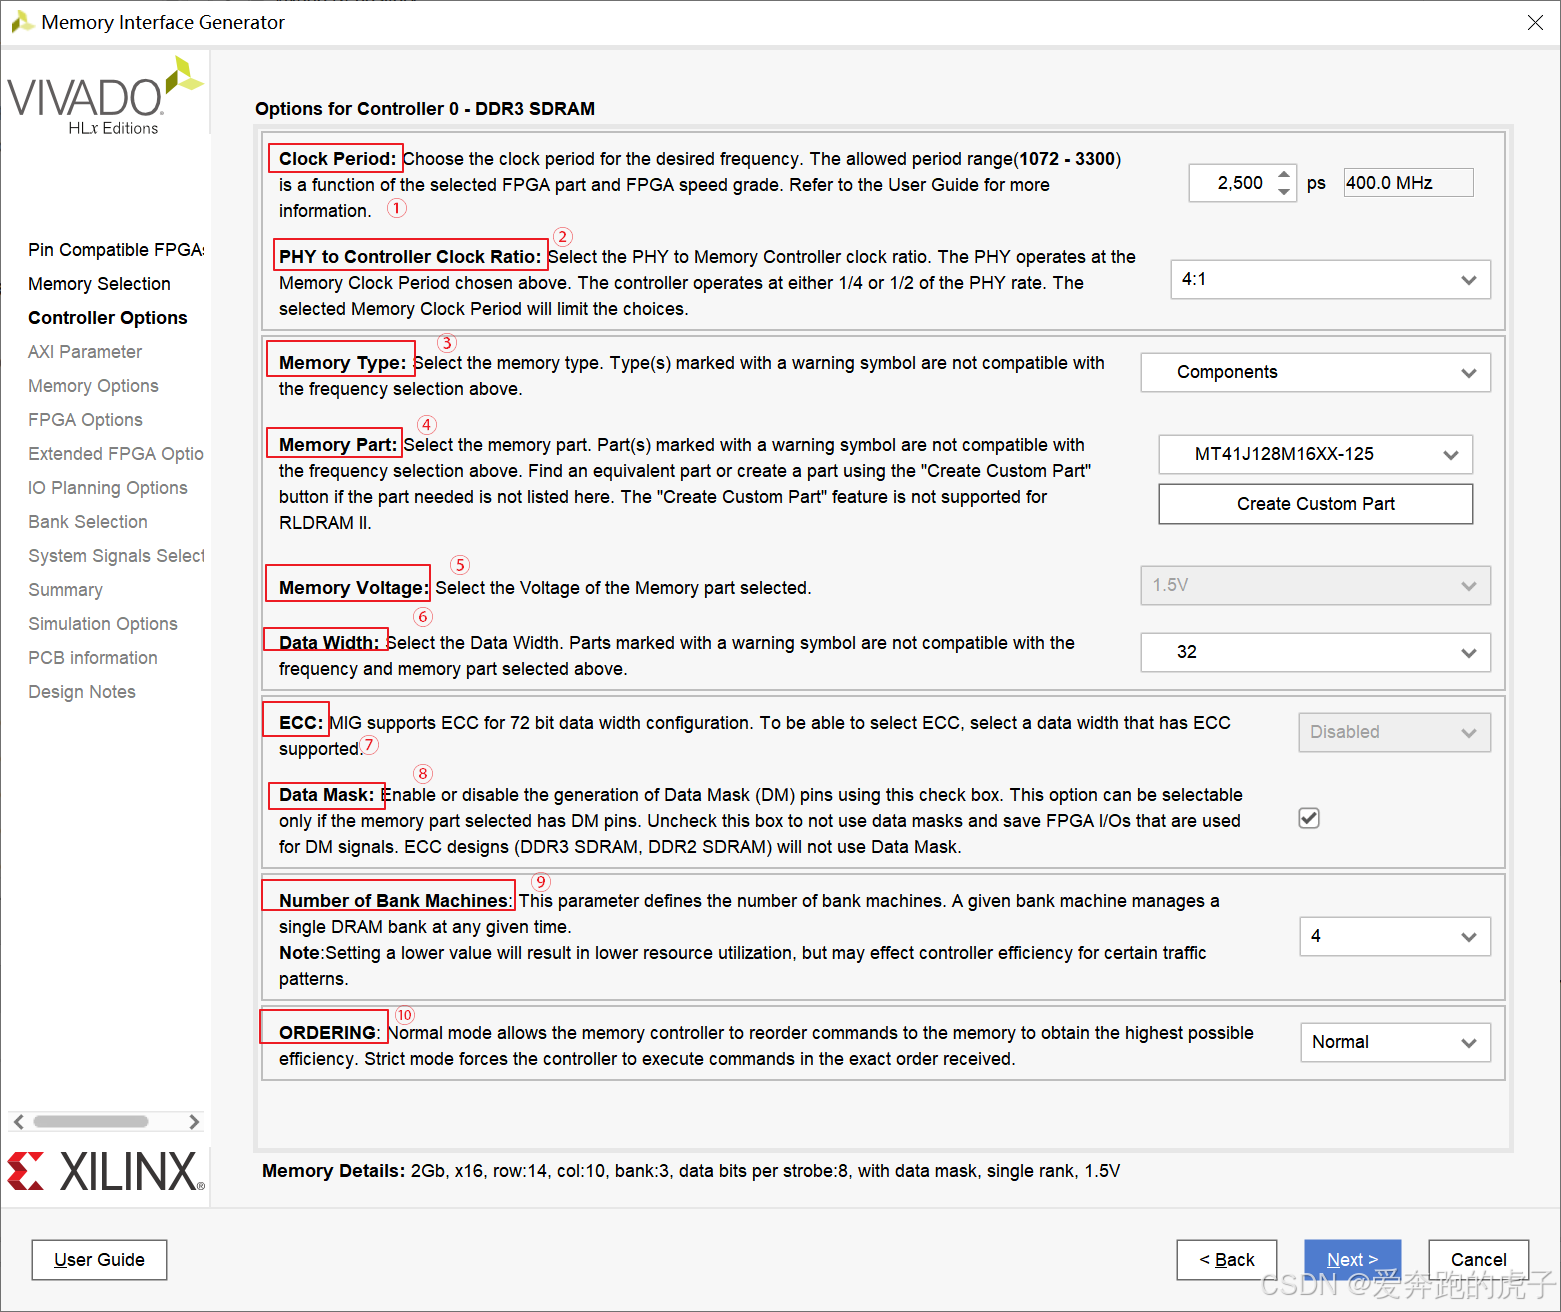Select FPGA Options step in the sidebar
The image size is (1561, 1312).
click(x=85, y=420)
